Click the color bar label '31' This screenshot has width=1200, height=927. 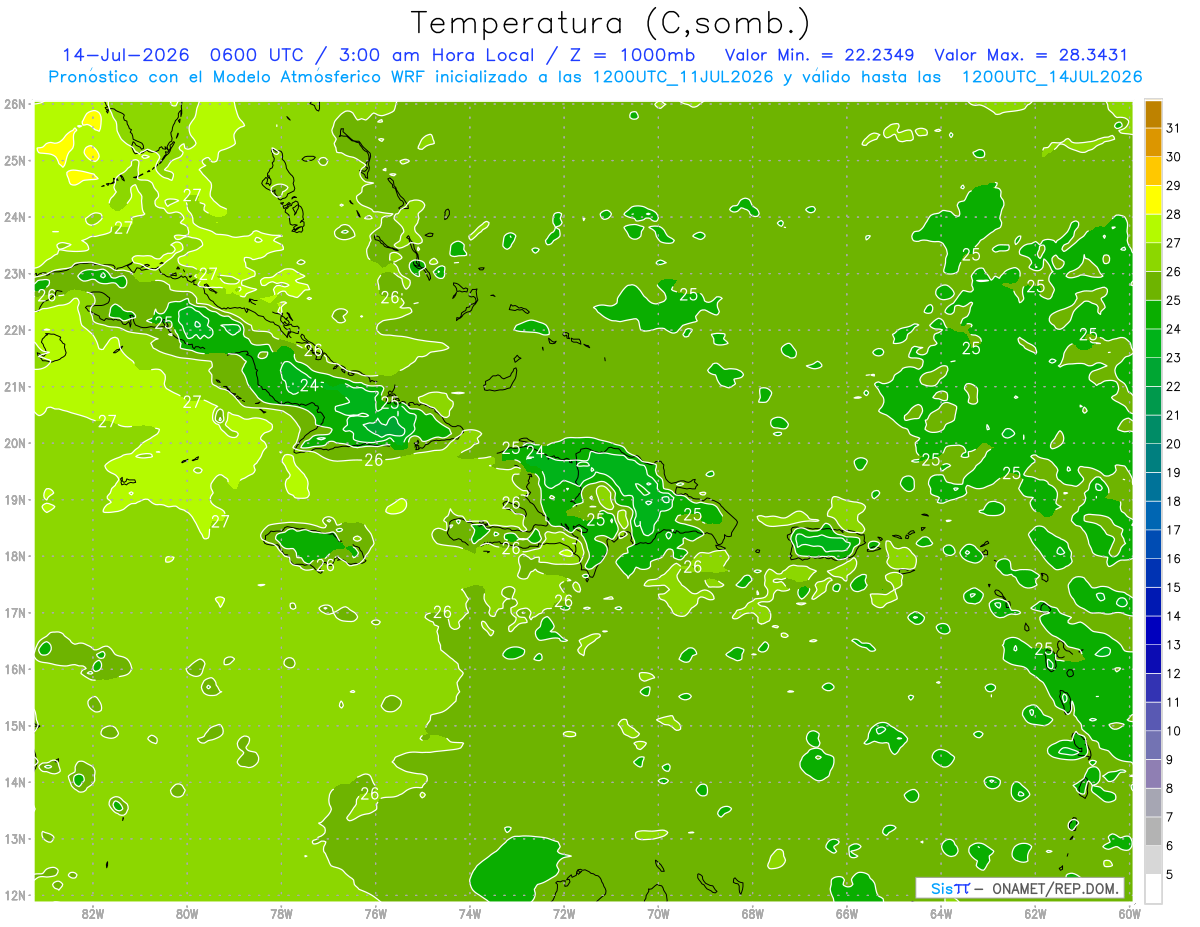pyautogui.click(x=1173, y=128)
